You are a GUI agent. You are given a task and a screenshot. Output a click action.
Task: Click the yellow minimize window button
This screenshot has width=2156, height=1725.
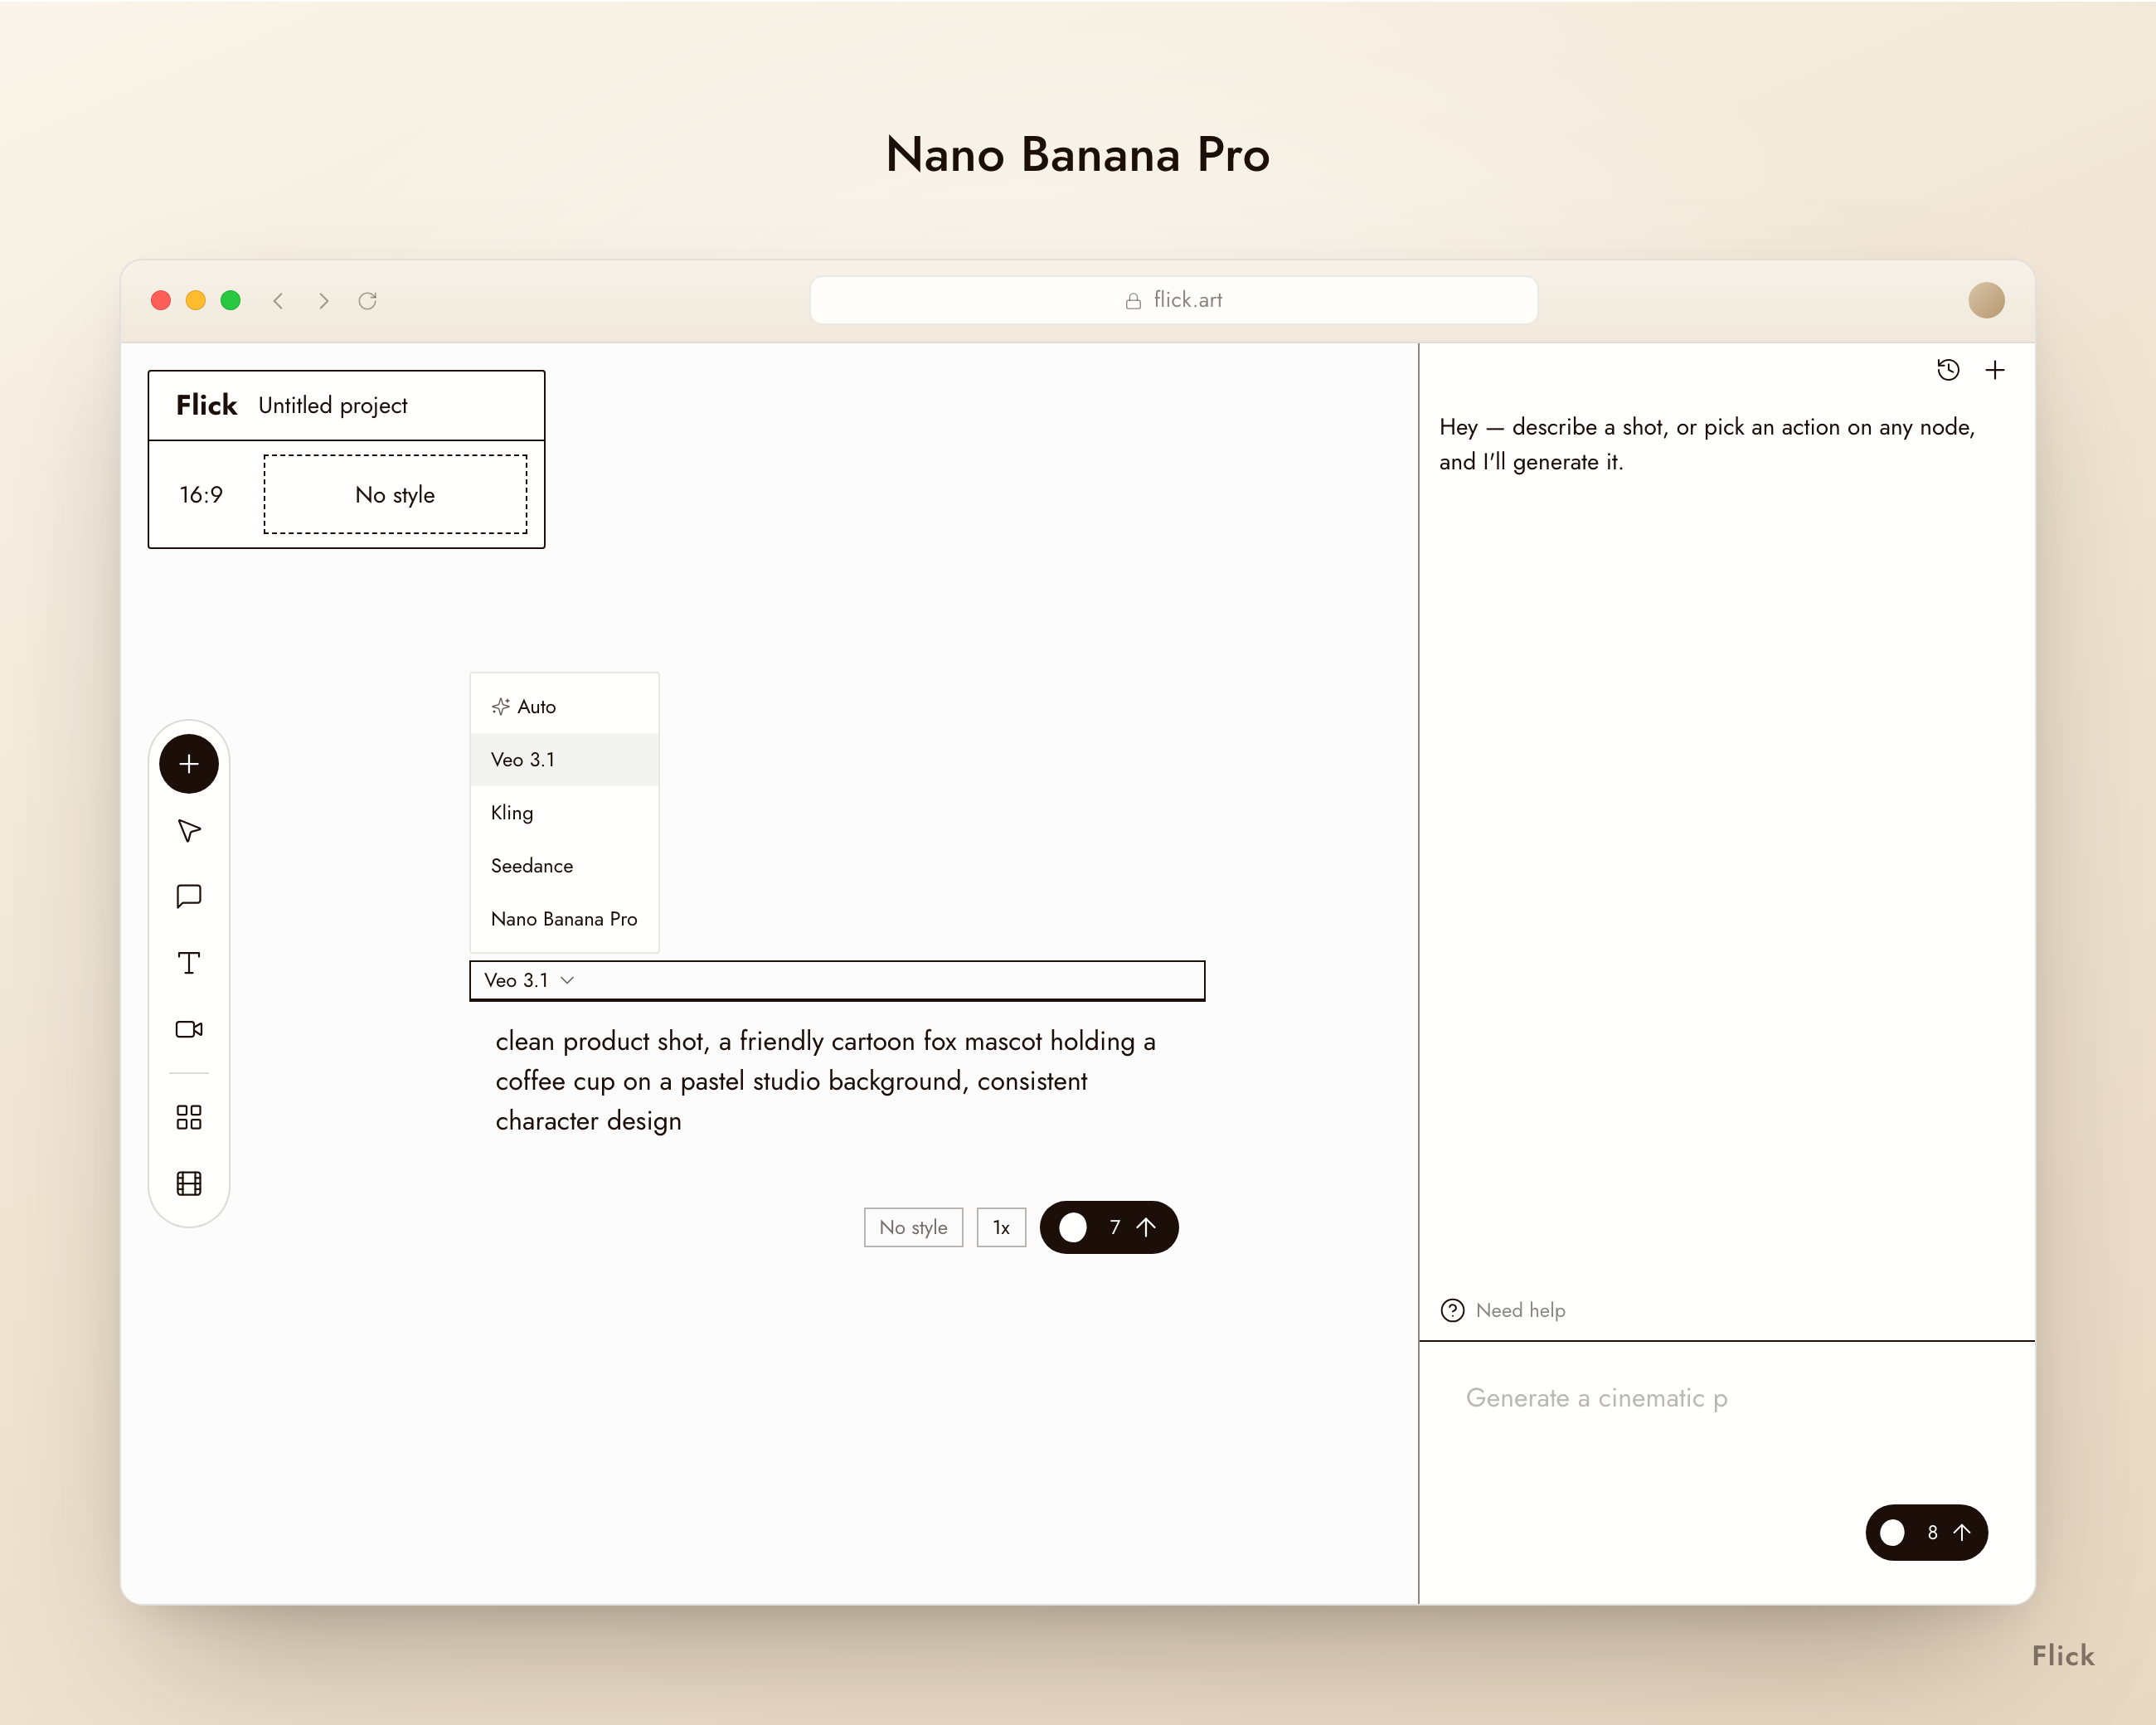tap(196, 300)
